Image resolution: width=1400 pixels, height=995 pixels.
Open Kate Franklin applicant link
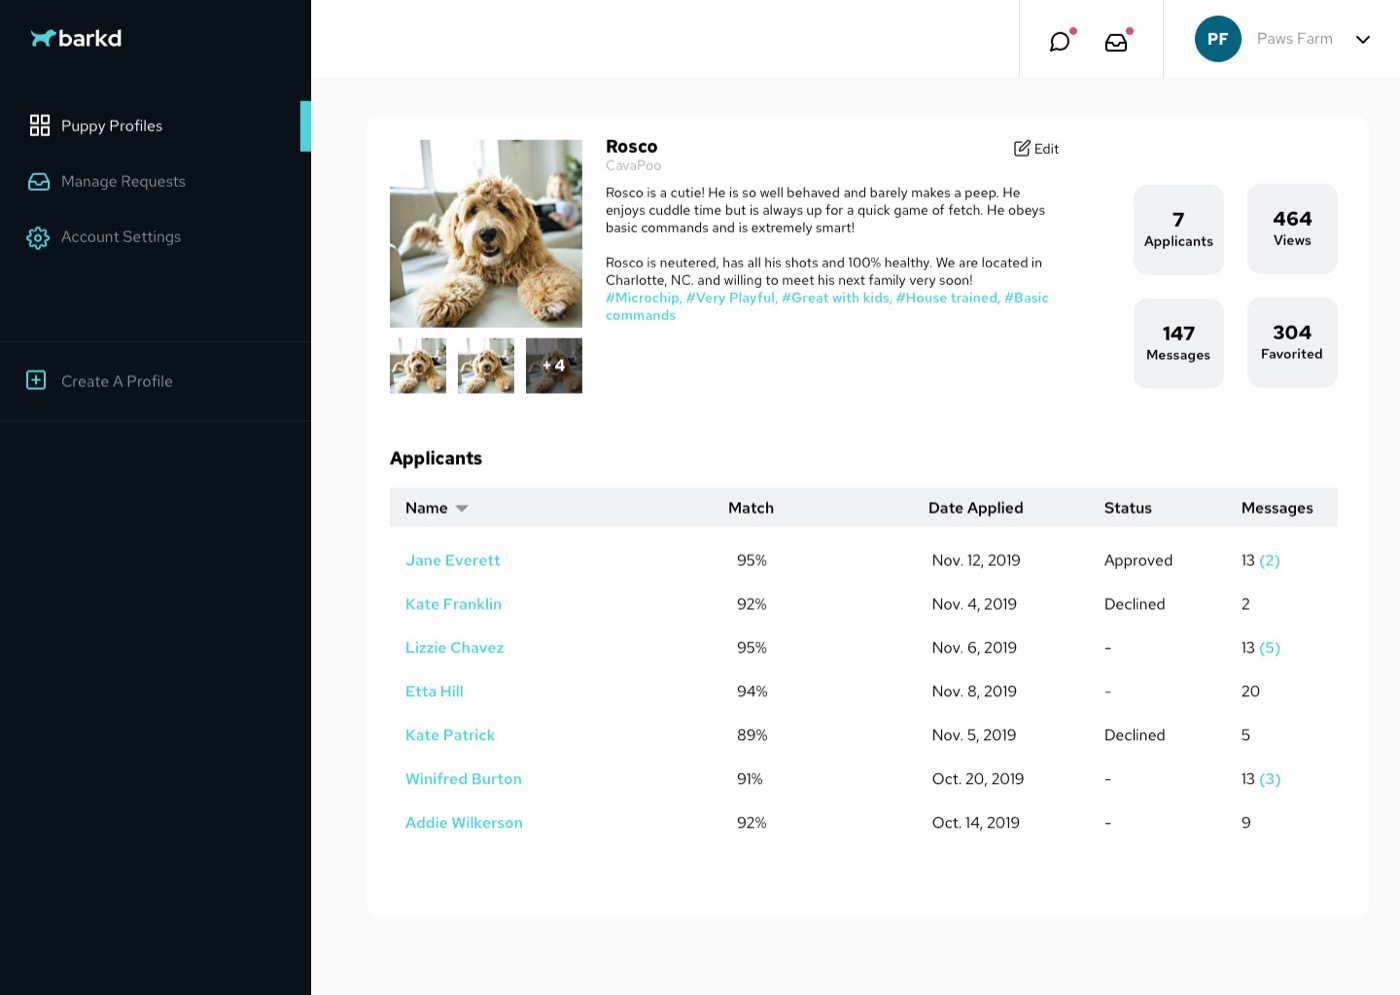tap(453, 604)
